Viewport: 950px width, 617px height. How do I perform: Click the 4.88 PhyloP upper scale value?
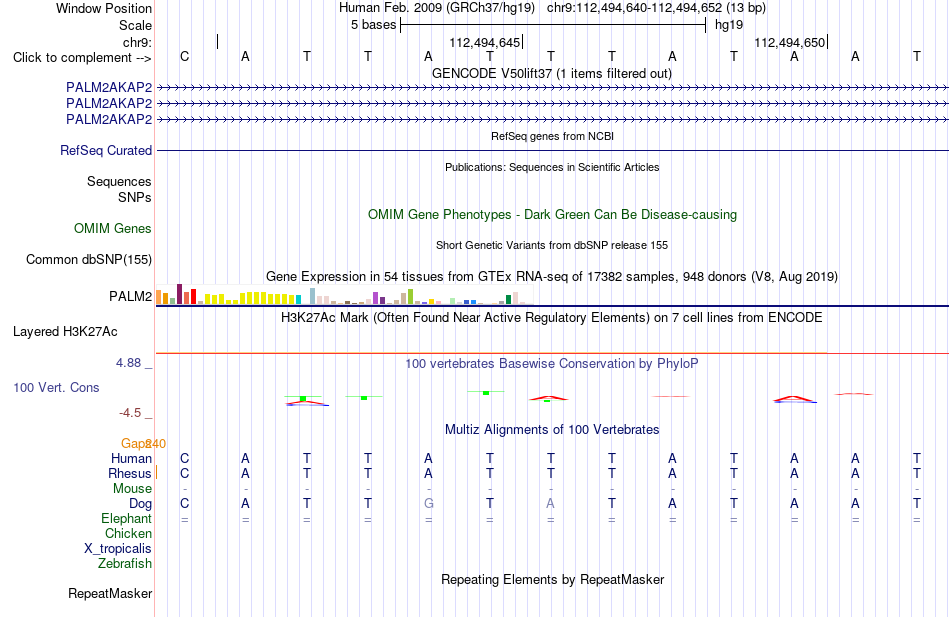pyautogui.click(x=128, y=363)
